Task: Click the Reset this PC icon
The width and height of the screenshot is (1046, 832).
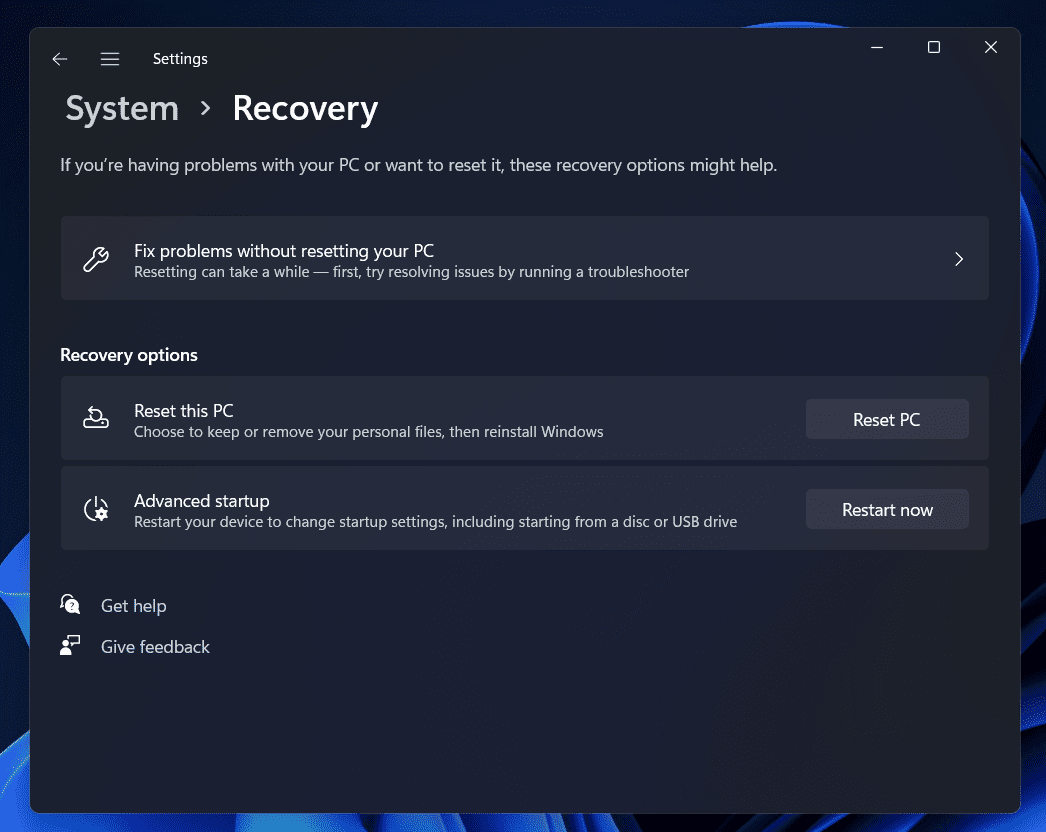Action: pos(96,419)
